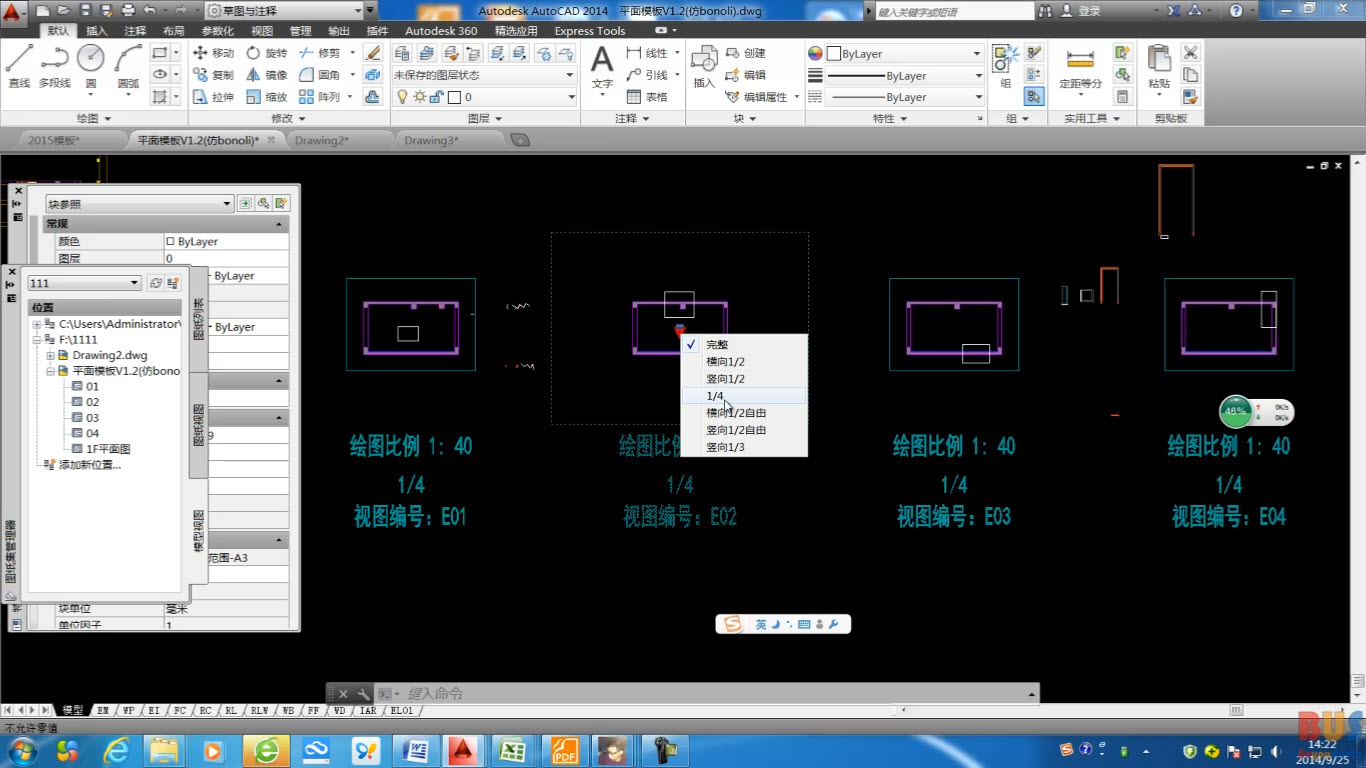This screenshot has height=768, width=1366.
Task: Choose 1/4 in the context menu
Action: [743, 396]
